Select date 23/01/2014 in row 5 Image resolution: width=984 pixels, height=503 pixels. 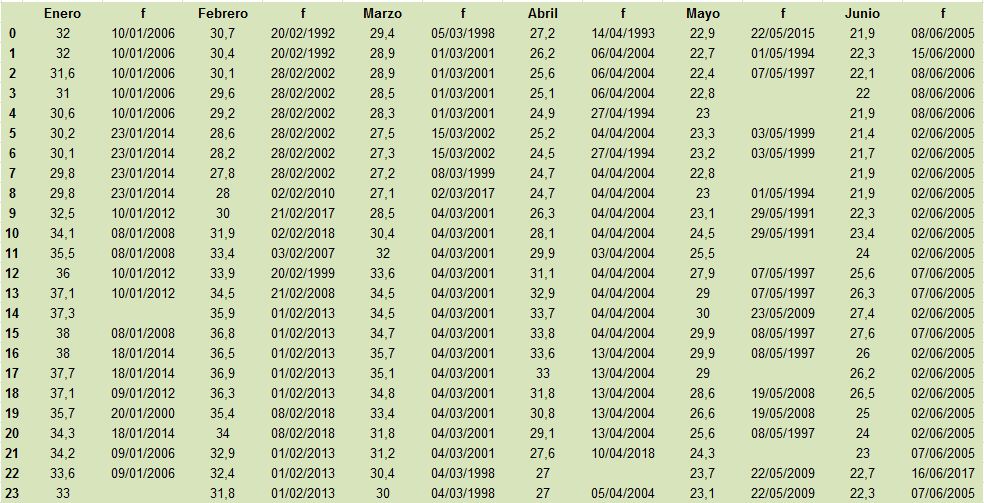(143, 134)
